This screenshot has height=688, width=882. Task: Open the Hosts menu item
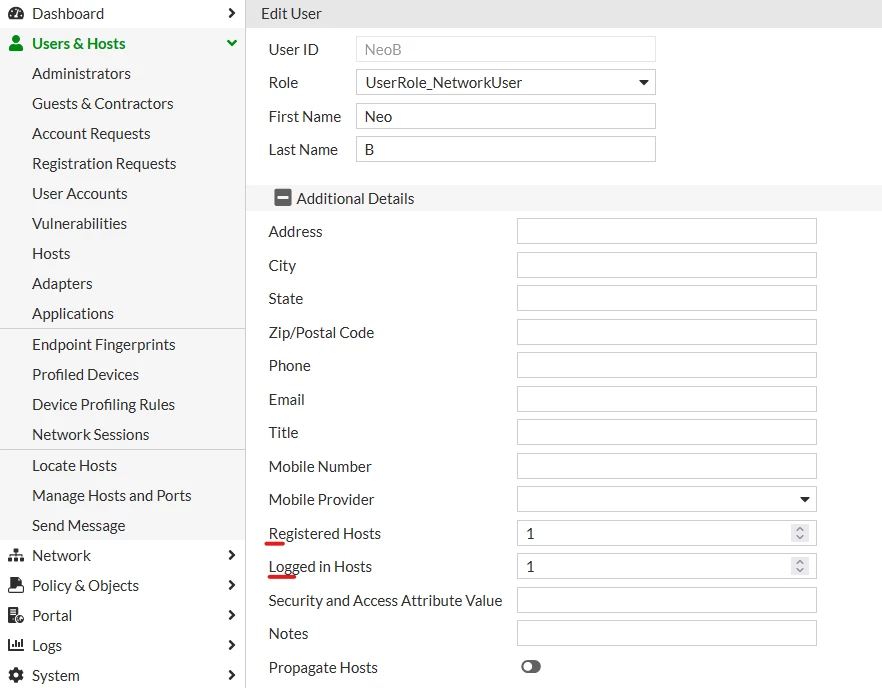pyautogui.click(x=51, y=254)
